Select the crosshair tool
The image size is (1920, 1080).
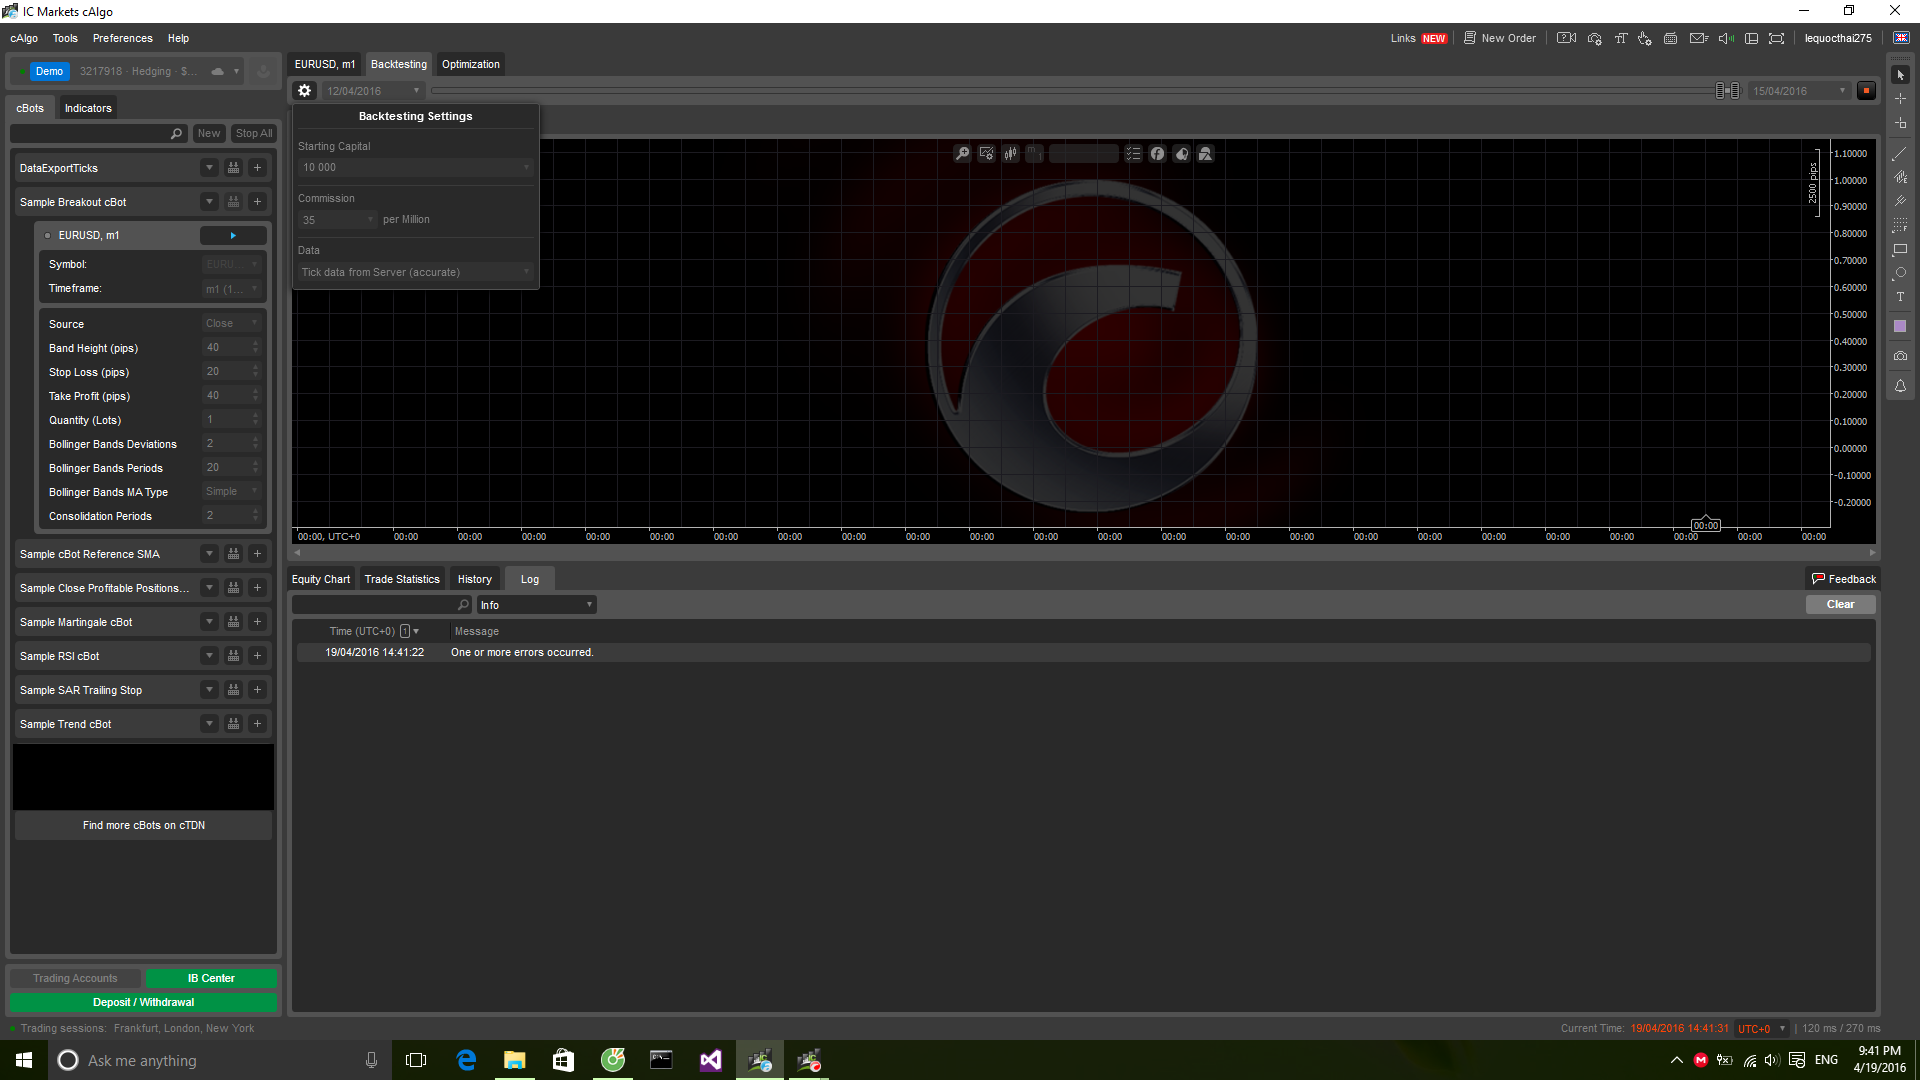click(1900, 99)
